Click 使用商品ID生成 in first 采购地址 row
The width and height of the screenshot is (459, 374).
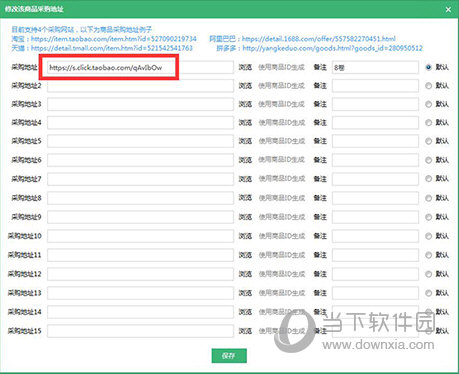click(x=282, y=67)
